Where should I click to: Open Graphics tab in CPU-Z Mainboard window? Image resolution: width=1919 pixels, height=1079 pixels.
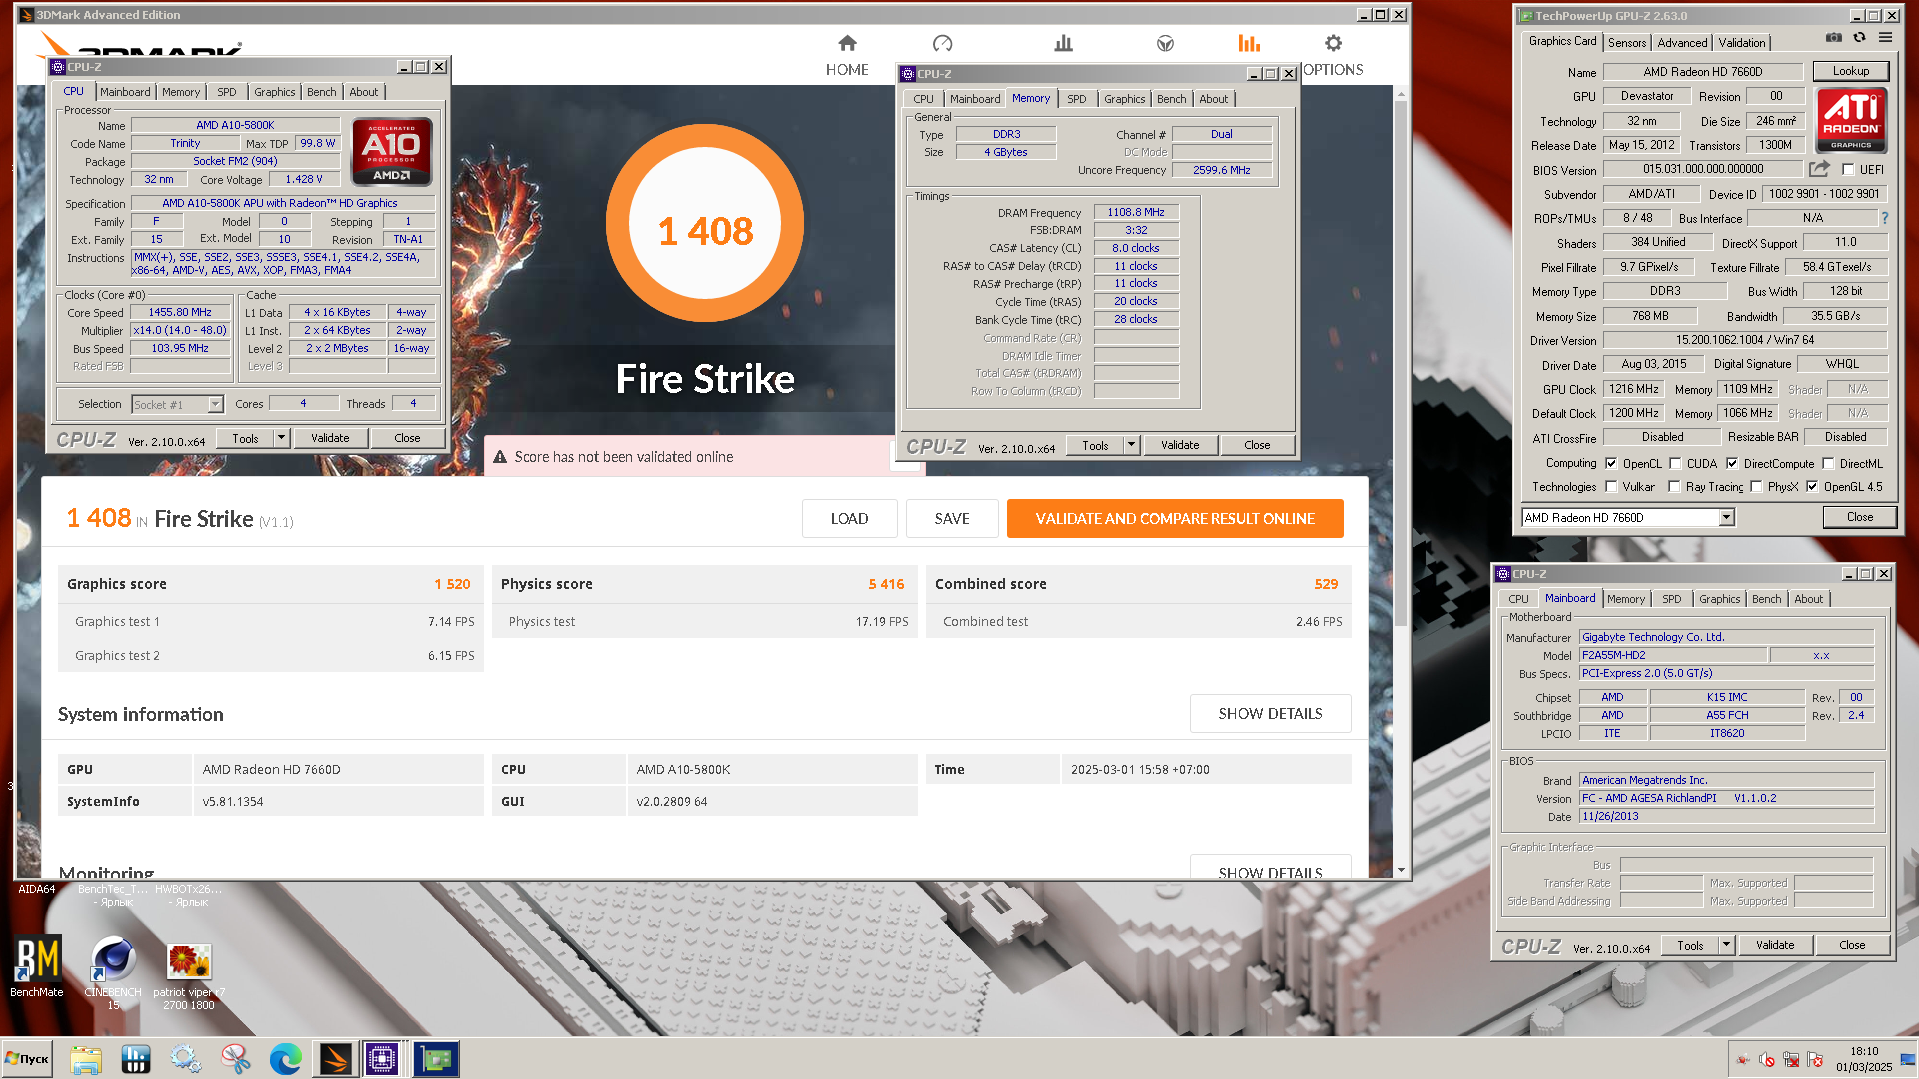(1719, 599)
